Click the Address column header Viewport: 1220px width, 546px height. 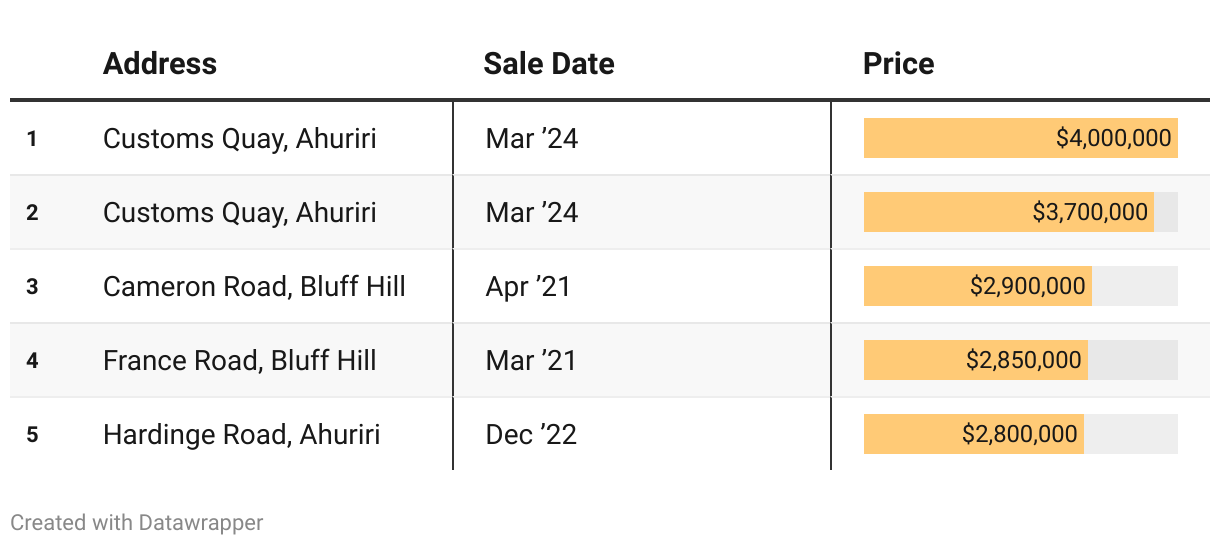coord(160,64)
